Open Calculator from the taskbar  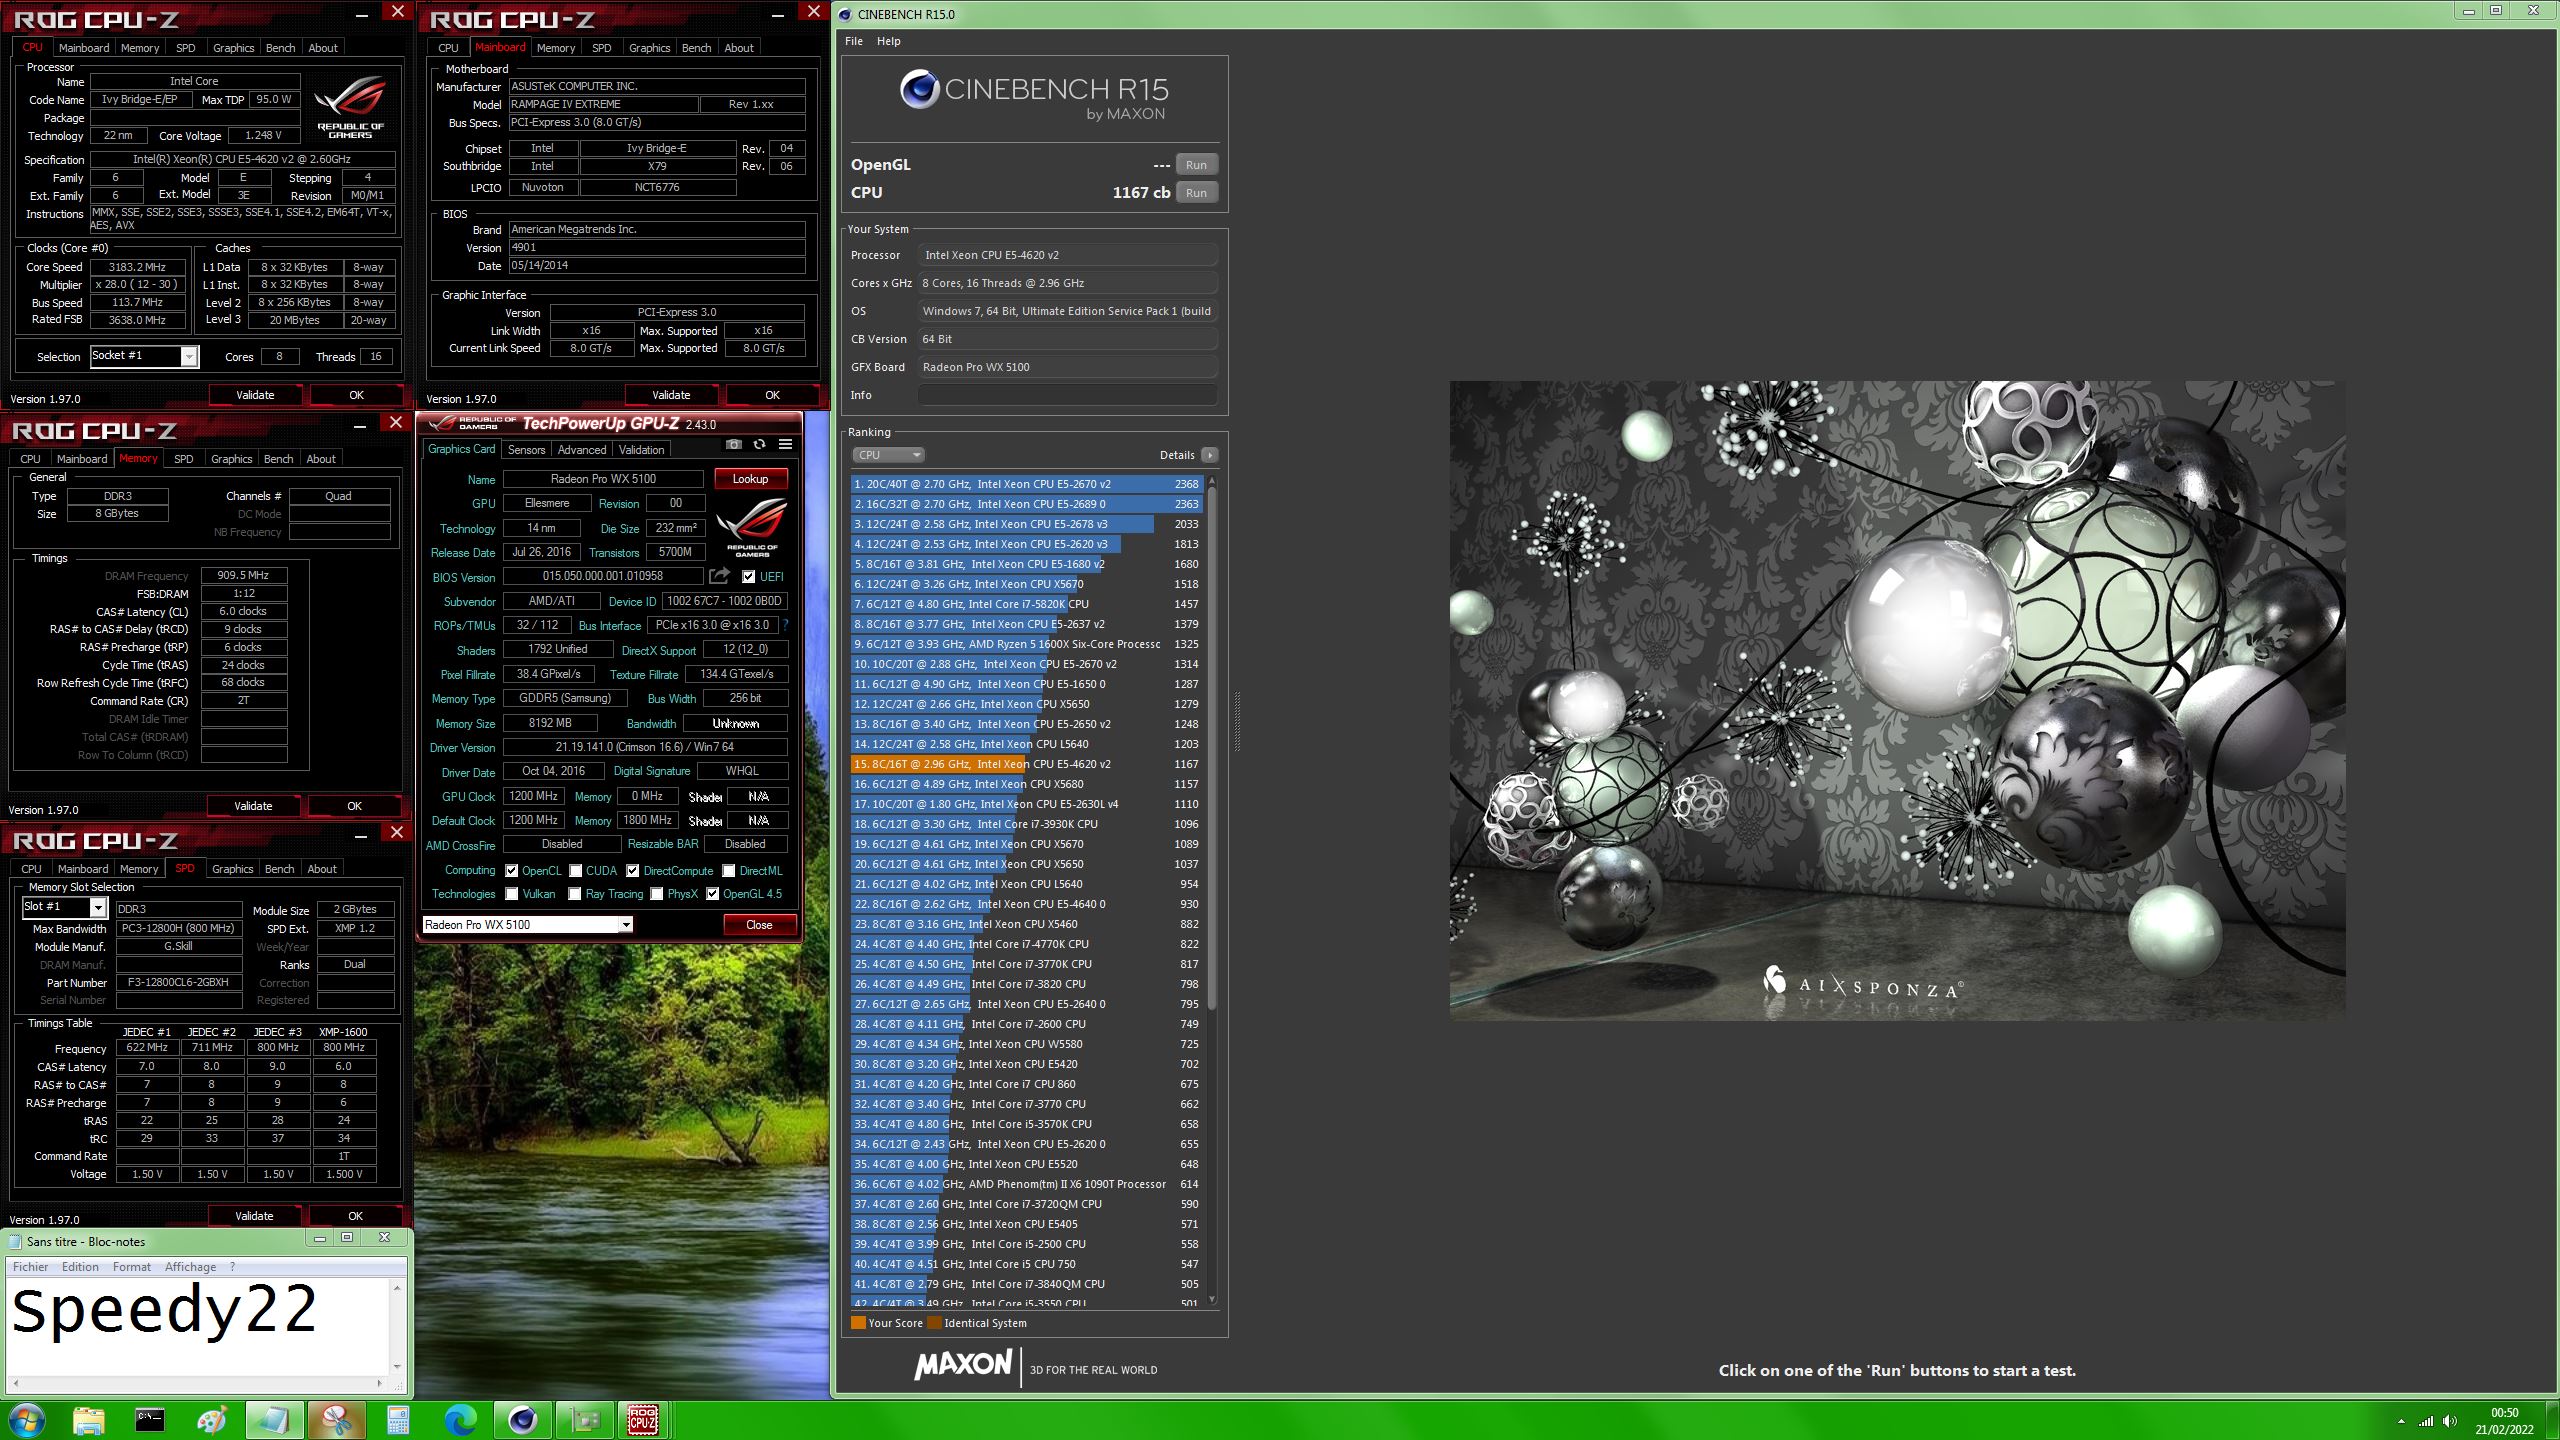[398, 1420]
